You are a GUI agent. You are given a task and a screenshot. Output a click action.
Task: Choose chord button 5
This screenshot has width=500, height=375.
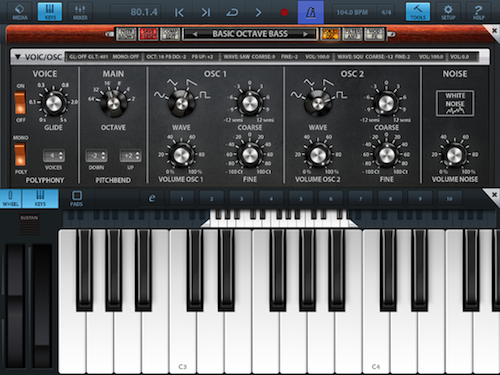pos(301,199)
